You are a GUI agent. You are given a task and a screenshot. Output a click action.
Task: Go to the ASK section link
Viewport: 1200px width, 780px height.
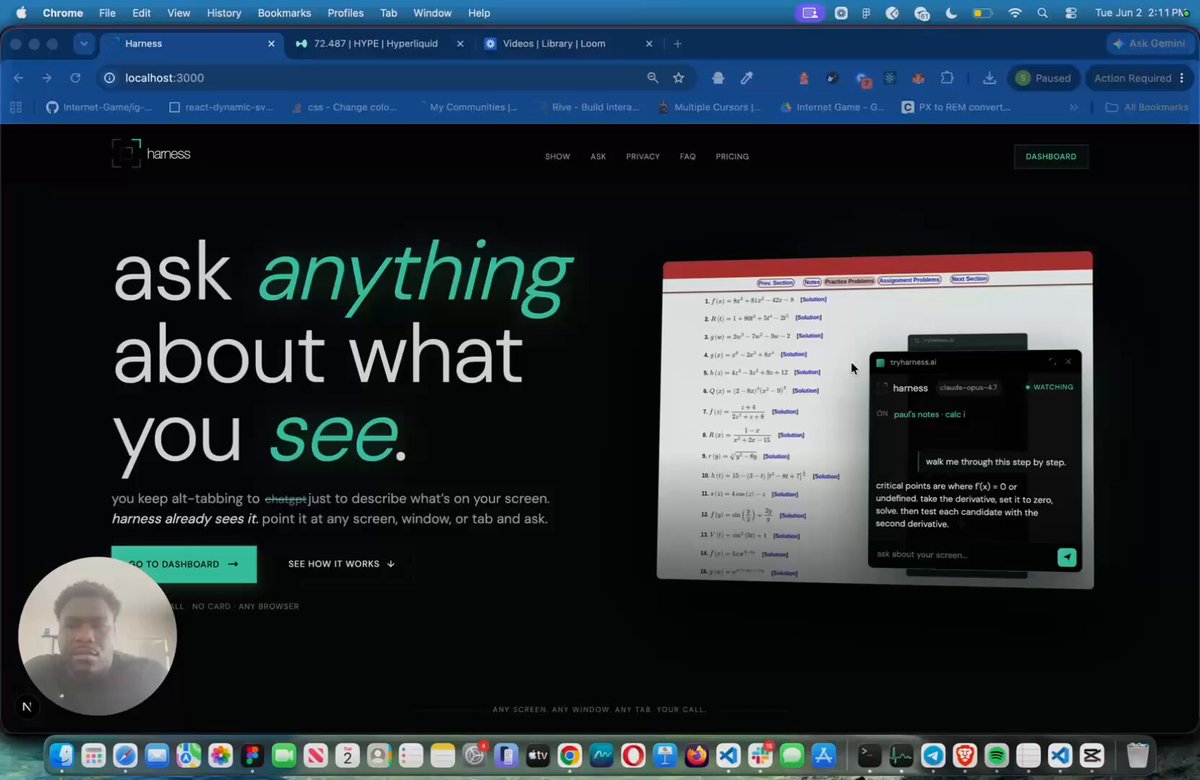pyautogui.click(x=598, y=157)
